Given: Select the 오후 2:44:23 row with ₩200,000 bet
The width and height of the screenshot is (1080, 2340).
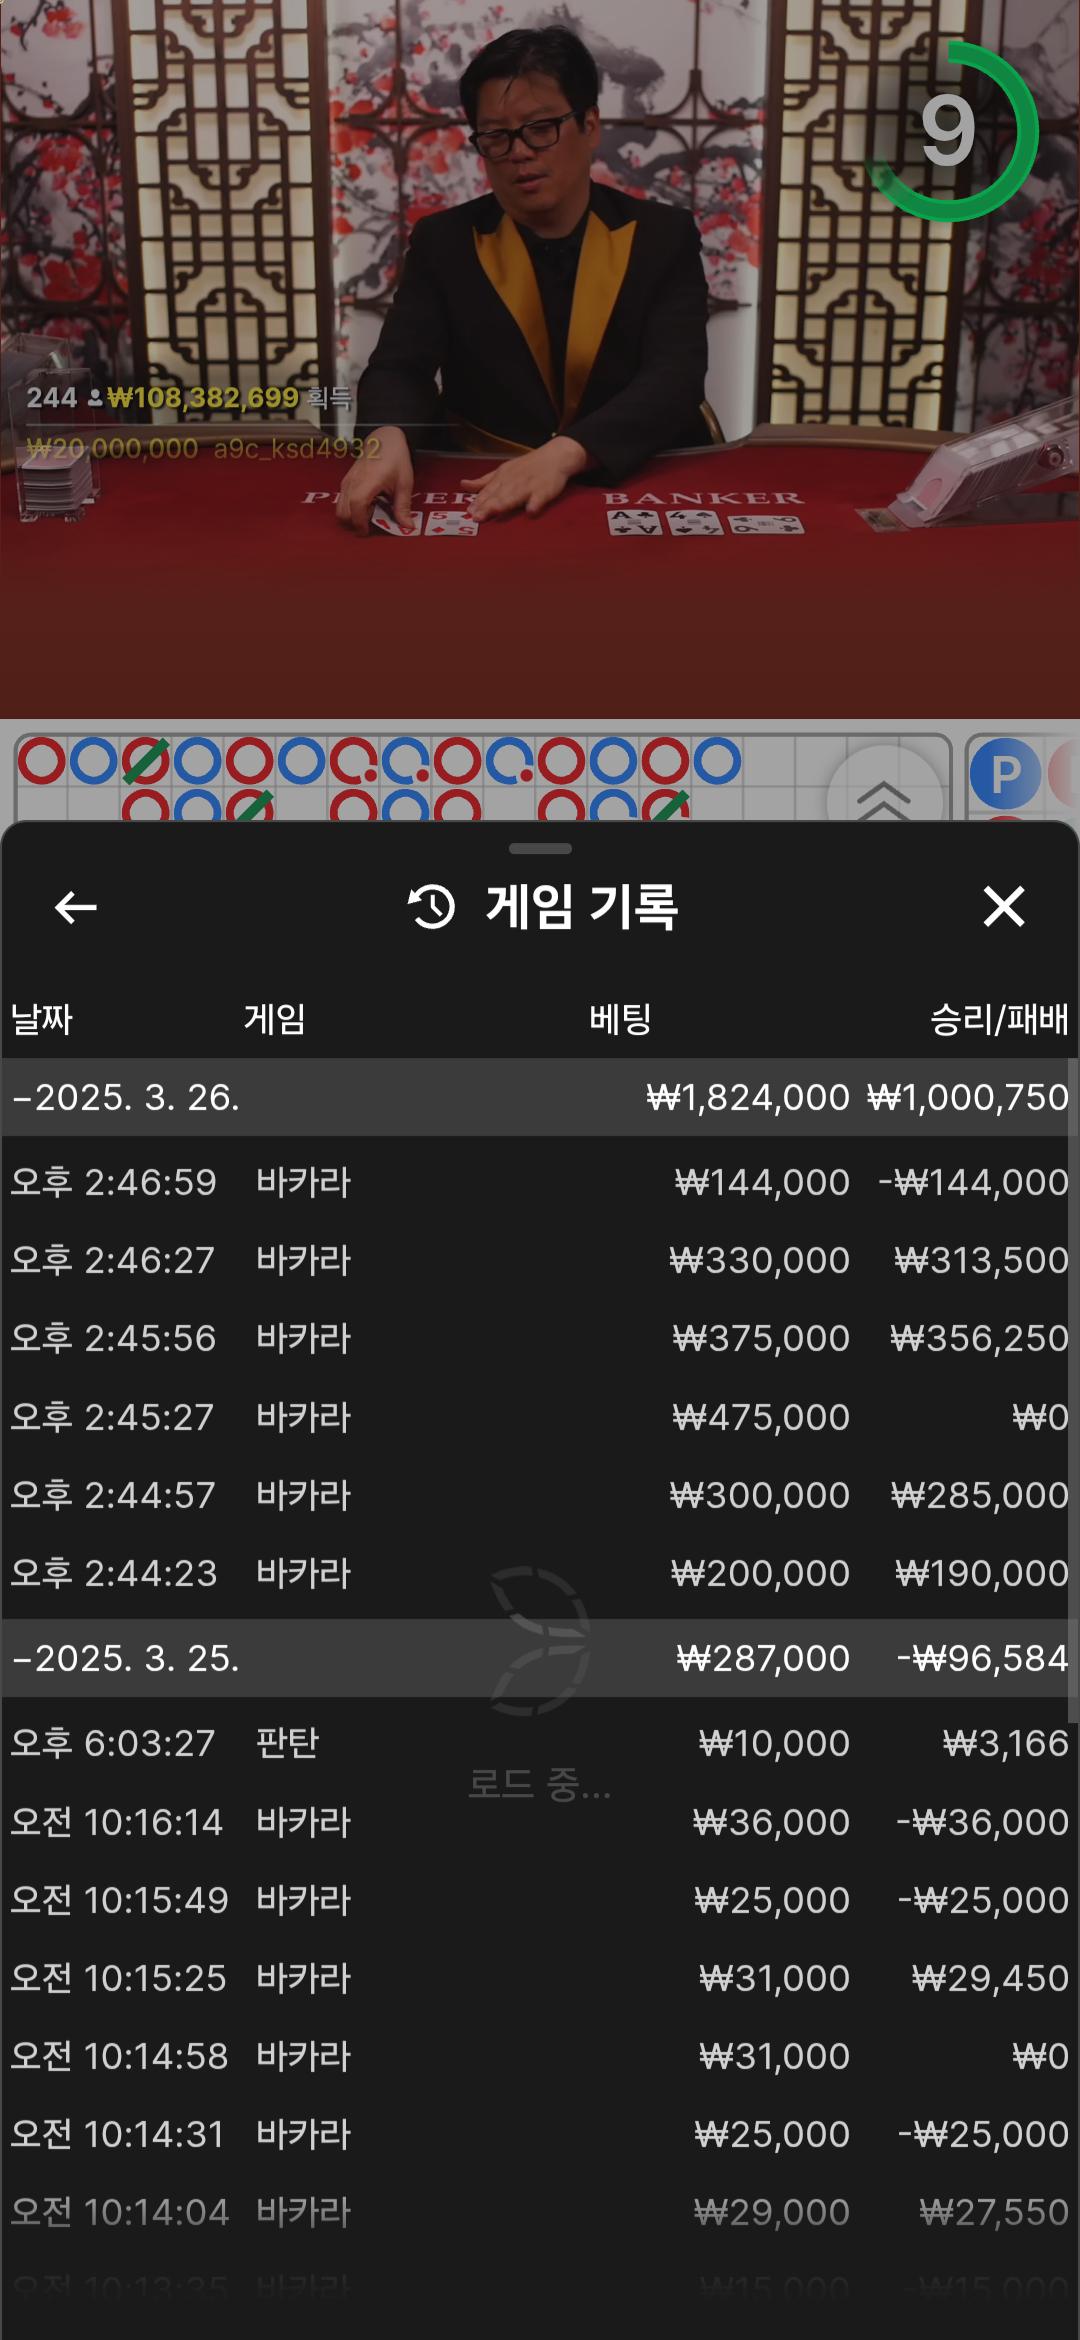Looking at the screenshot, I should point(540,1573).
